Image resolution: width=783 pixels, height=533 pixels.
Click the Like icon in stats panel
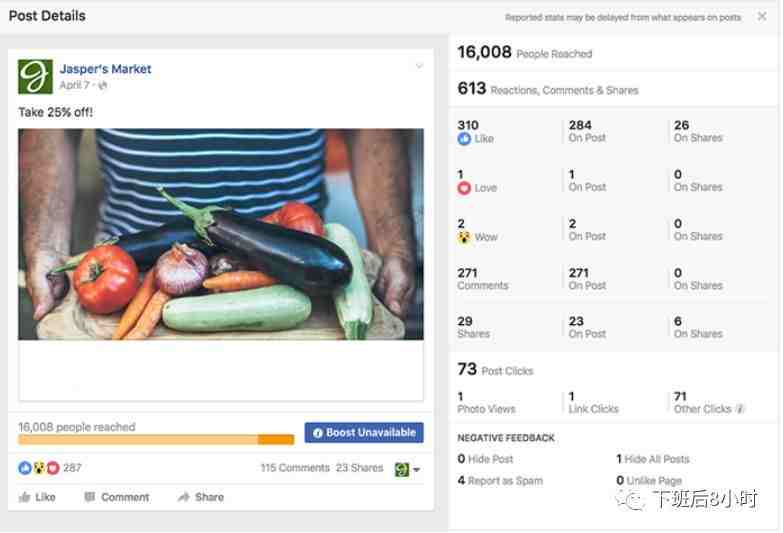464,138
